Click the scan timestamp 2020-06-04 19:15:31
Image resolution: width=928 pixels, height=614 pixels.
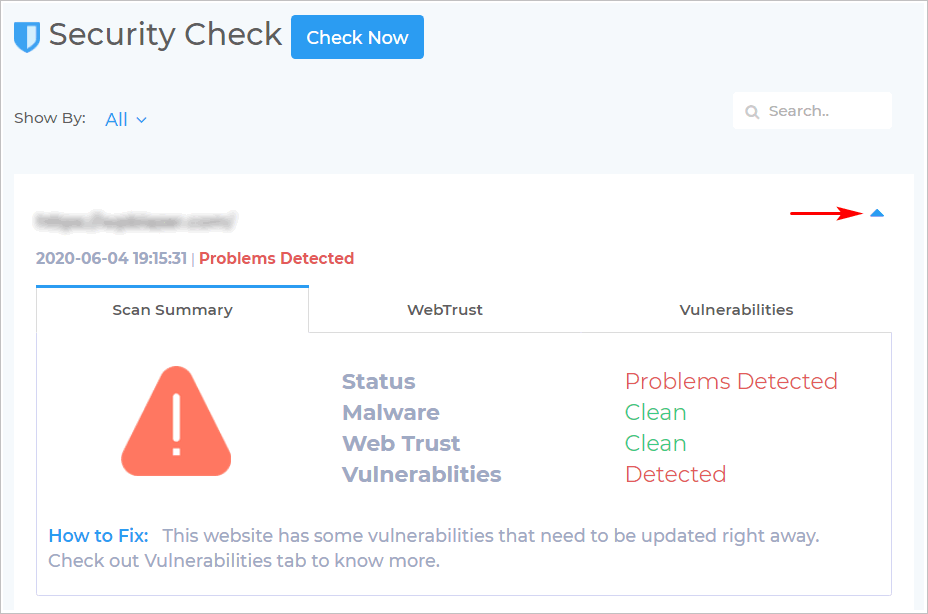click(x=111, y=258)
